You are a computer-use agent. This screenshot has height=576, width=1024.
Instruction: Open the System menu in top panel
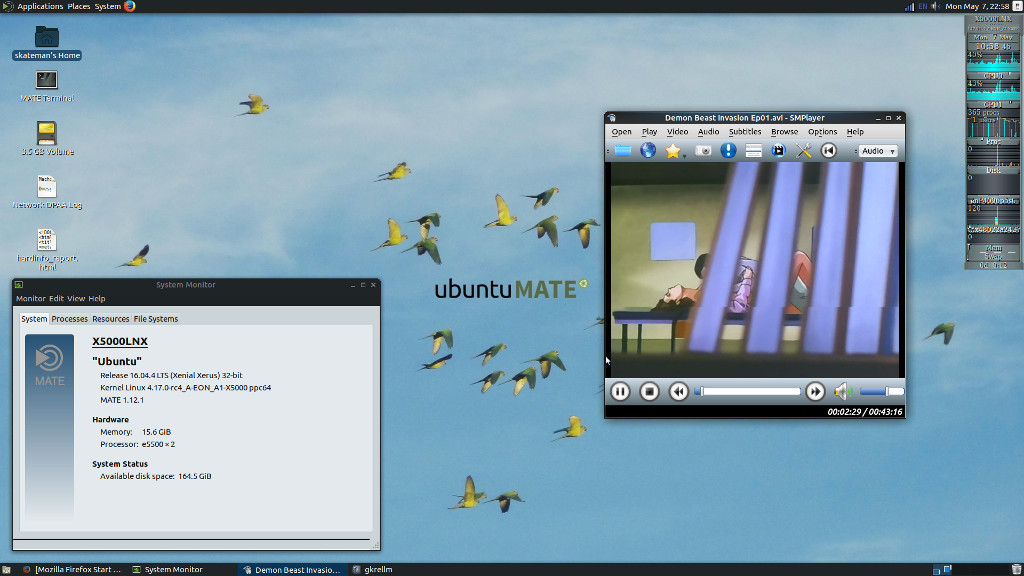click(x=107, y=6)
